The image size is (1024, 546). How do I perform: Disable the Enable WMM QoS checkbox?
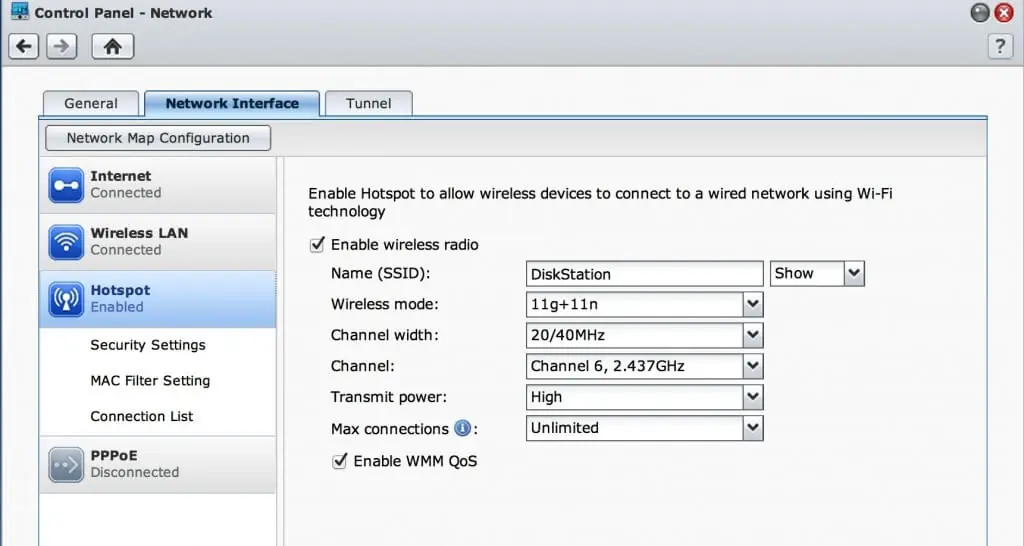340,461
